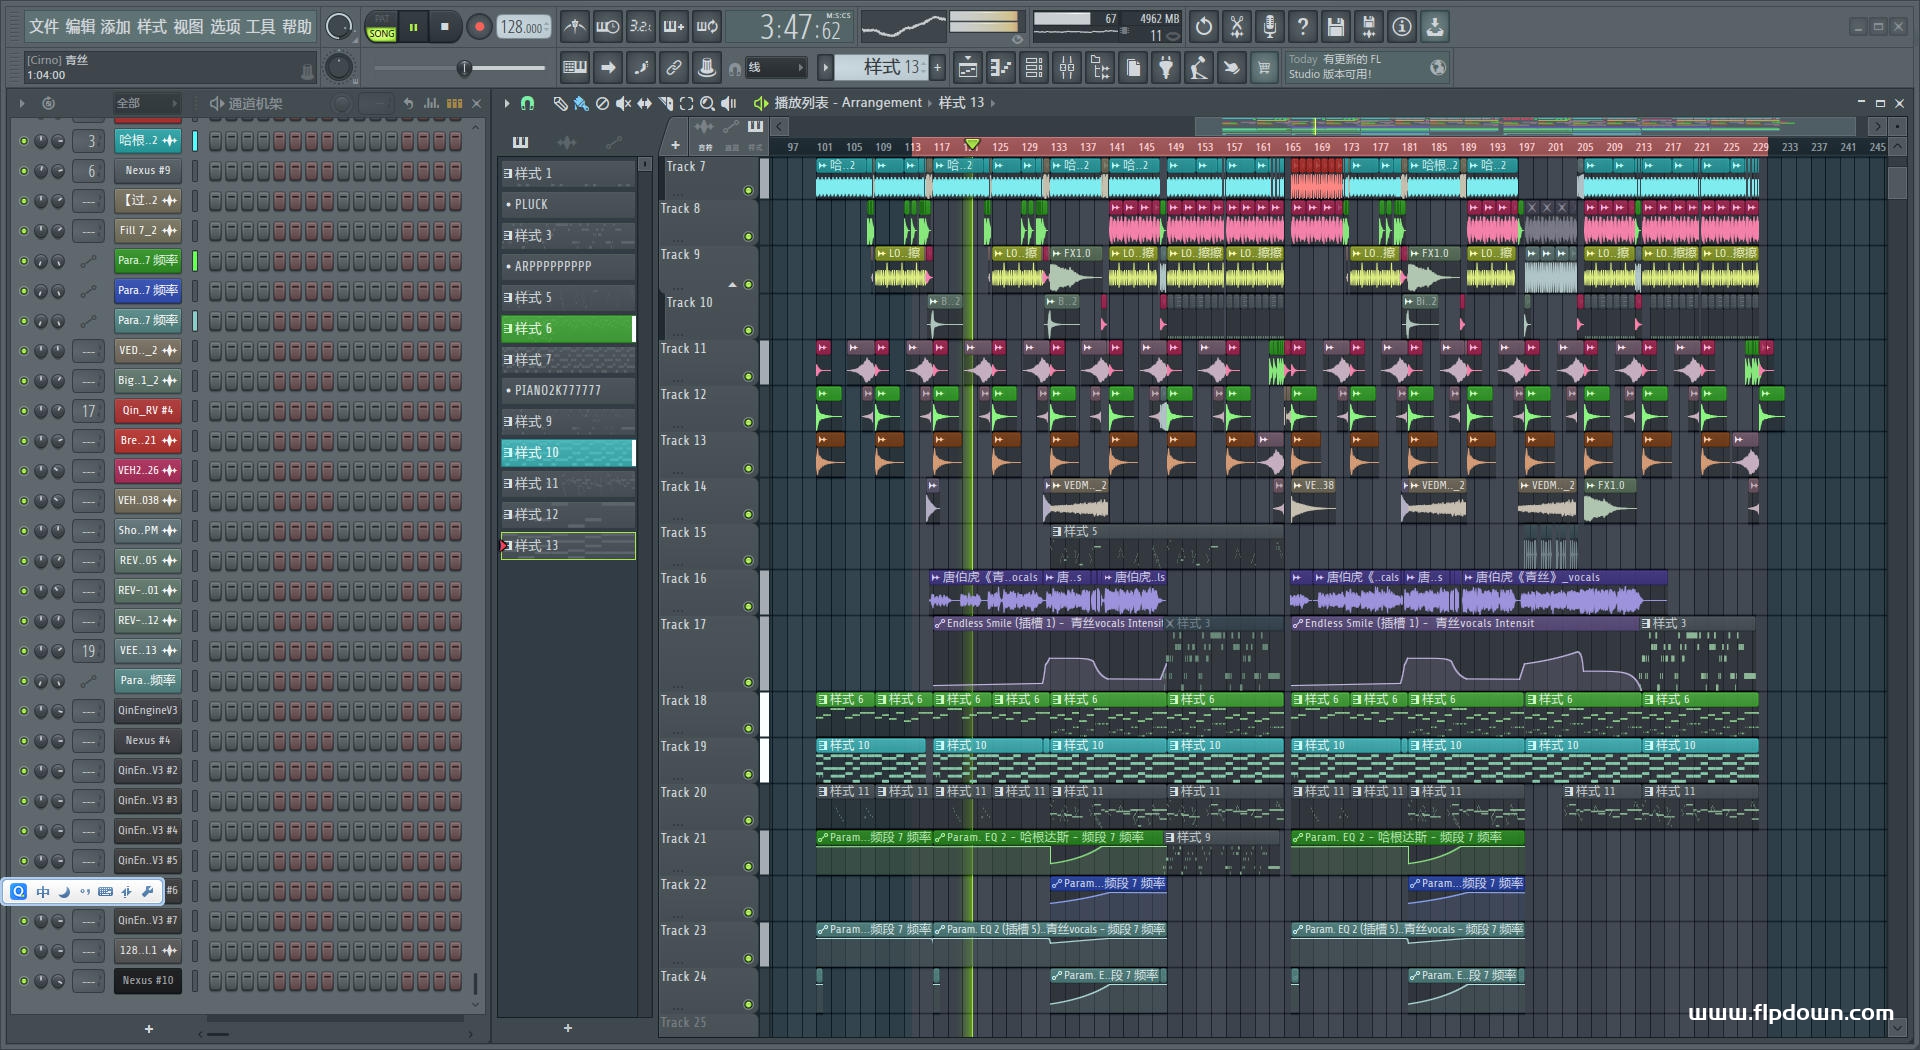The height and width of the screenshot is (1050, 1920).
Task: Toggle the playlist snap magnet icon
Action: click(x=528, y=103)
